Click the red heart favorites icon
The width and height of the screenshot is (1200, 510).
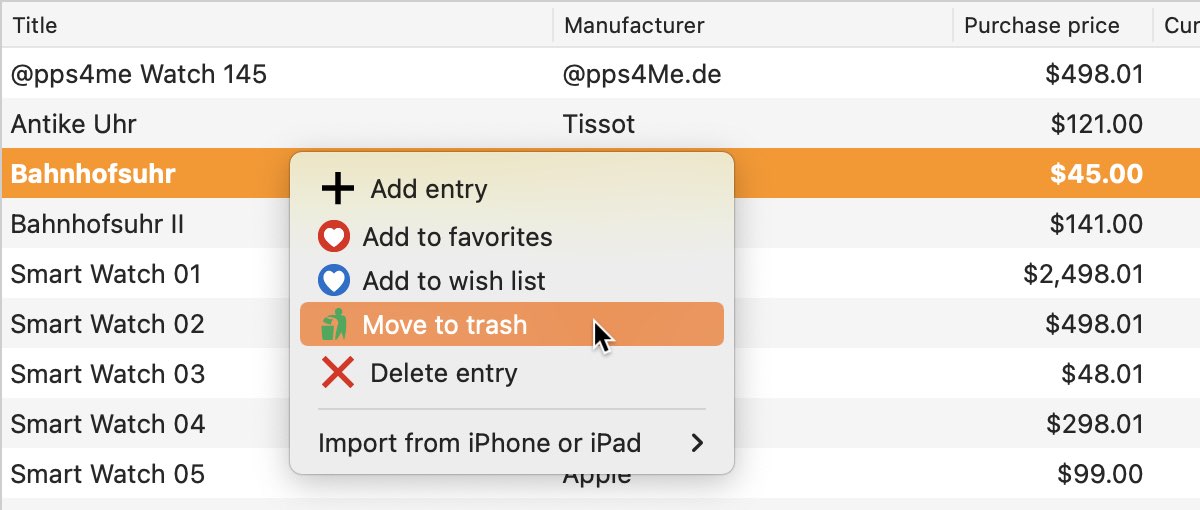pyautogui.click(x=334, y=237)
